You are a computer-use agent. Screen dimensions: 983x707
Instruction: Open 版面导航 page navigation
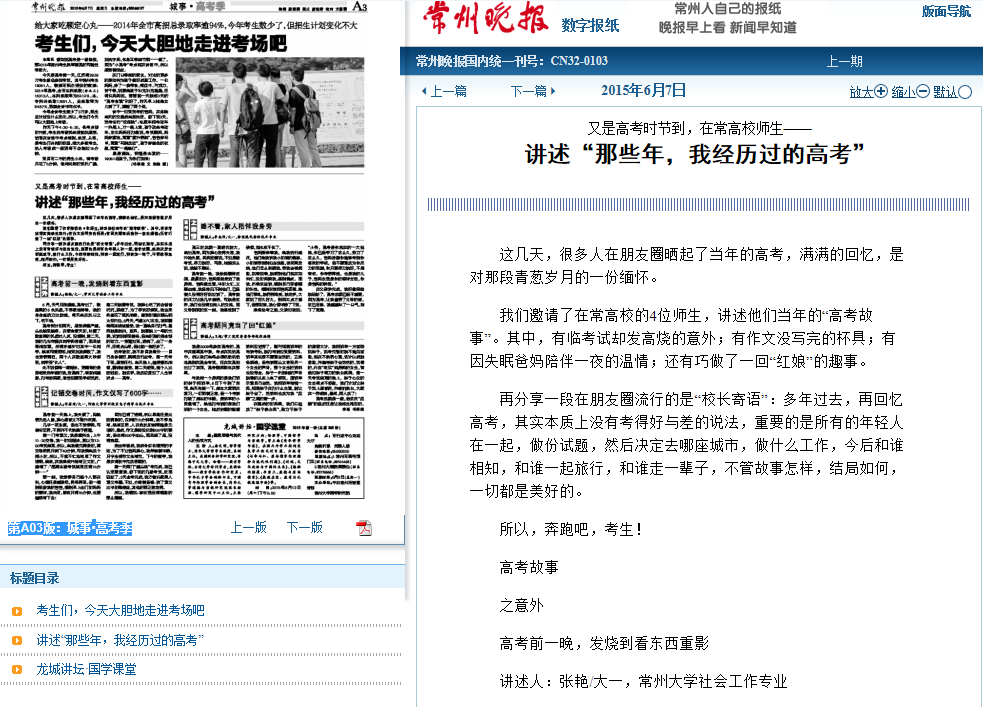pyautogui.click(x=945, y=12)
